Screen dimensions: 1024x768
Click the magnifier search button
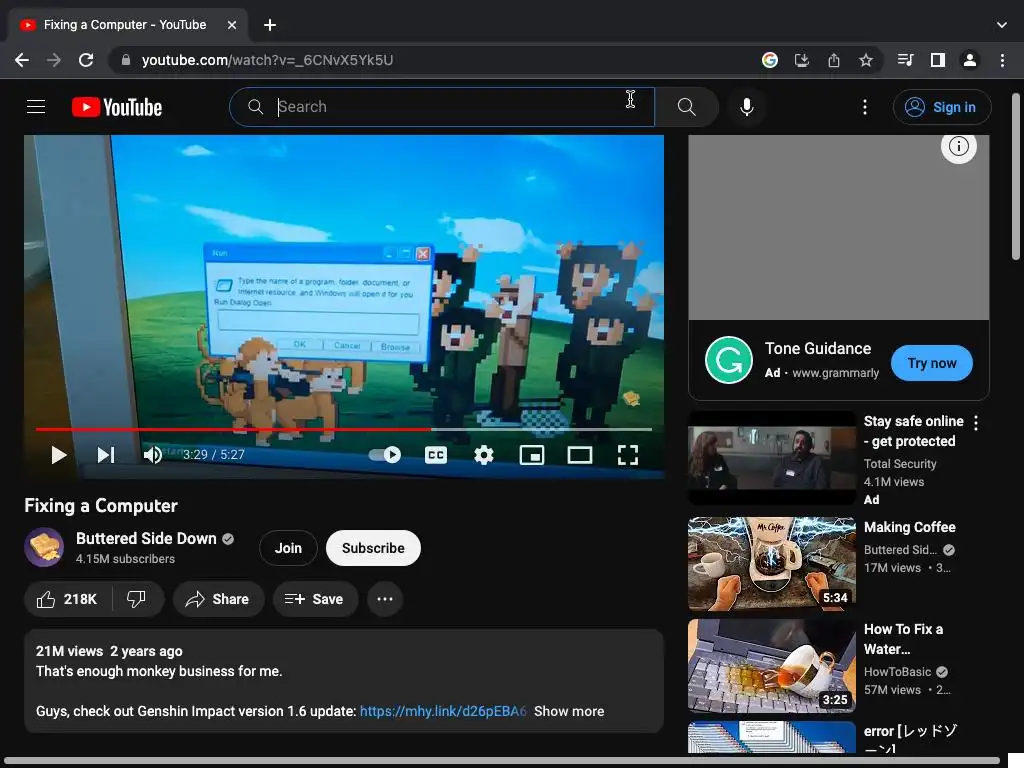click(686, 106)
